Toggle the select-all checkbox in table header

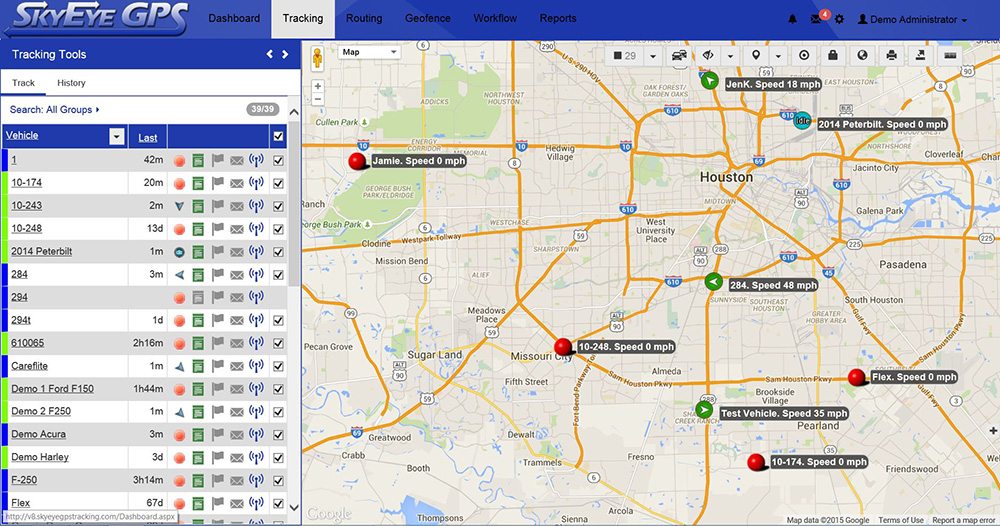[278, 137]
